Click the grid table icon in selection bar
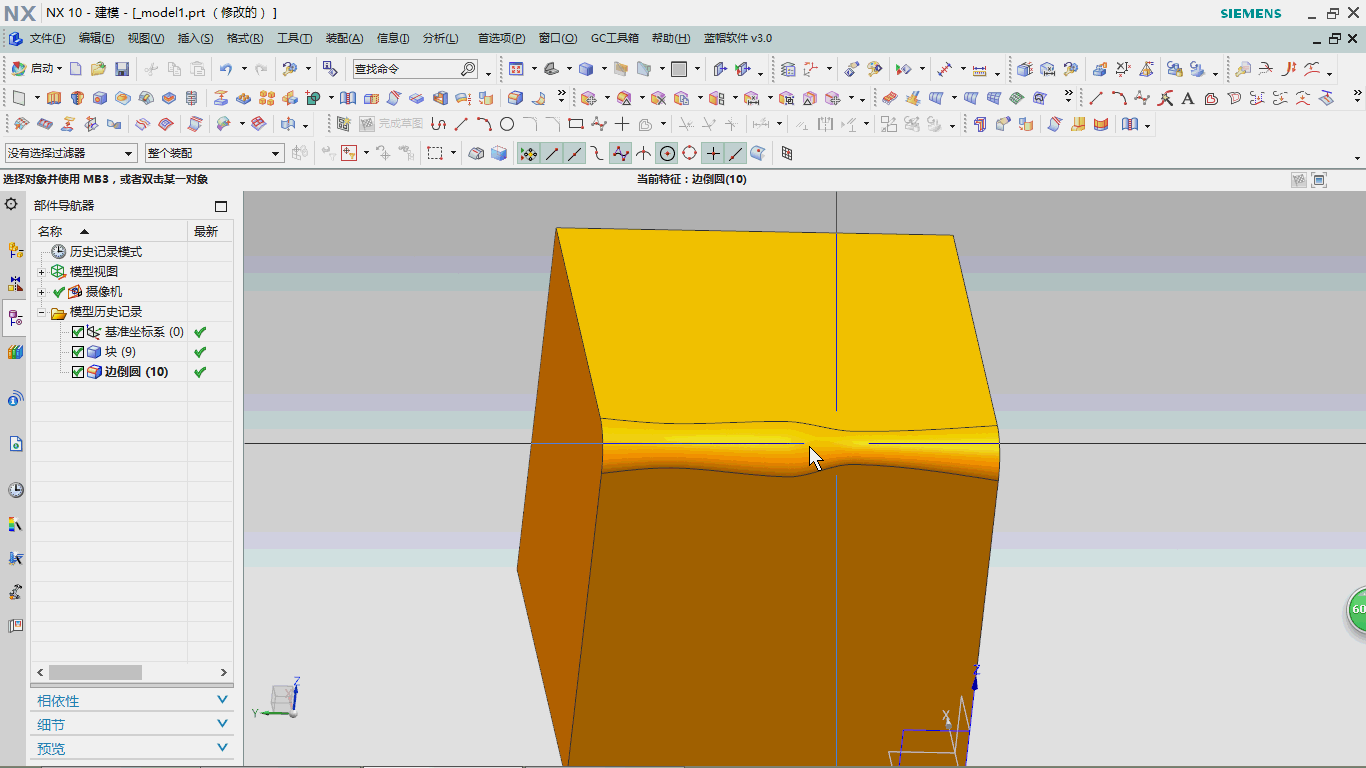Viewport: 1366px width, 768px height. click(787, 153)
